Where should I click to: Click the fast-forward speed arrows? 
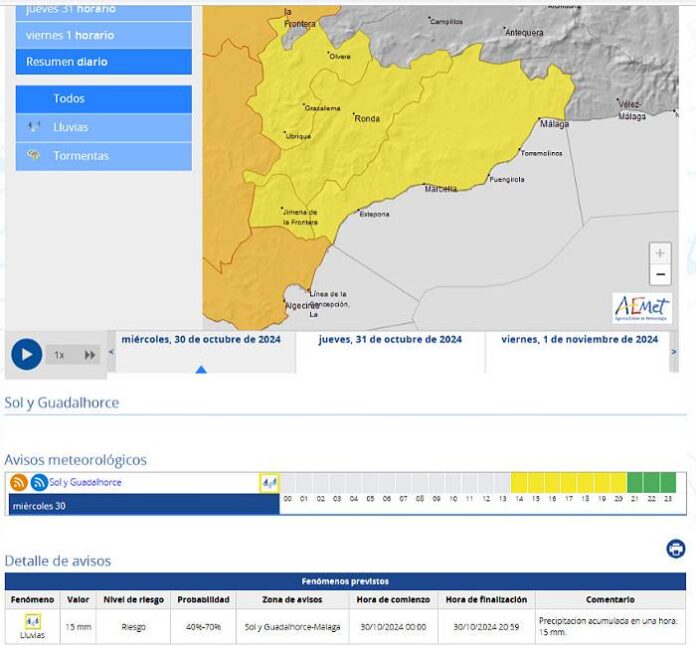pyautogui.click(x=90, y=355)
